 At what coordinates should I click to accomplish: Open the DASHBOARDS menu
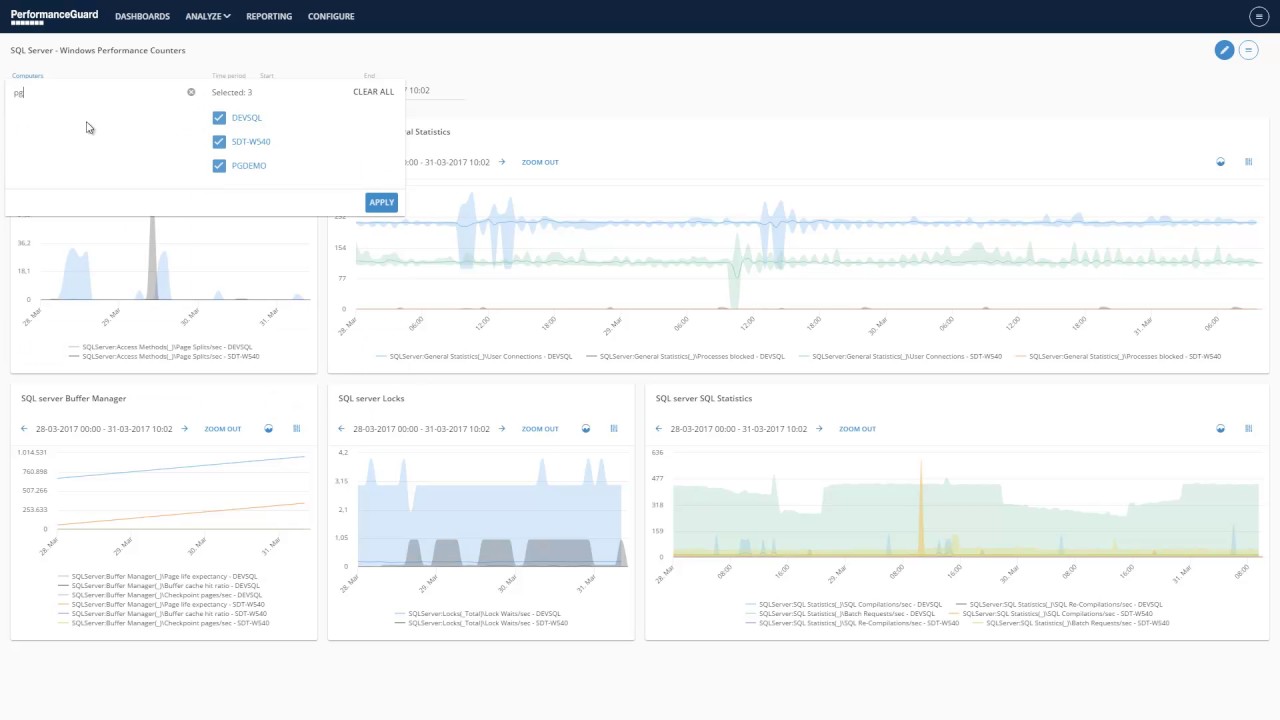click(142, 17)
